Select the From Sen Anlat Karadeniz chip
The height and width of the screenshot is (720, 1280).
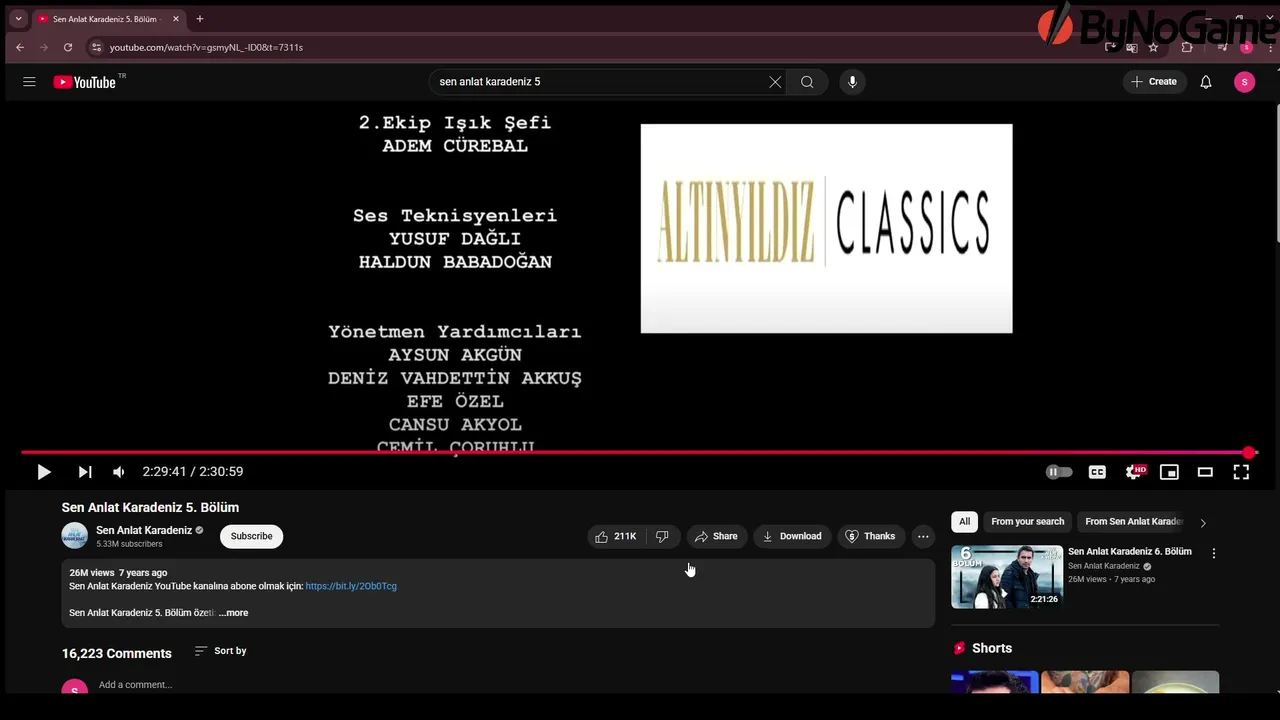coord(1134,522)
